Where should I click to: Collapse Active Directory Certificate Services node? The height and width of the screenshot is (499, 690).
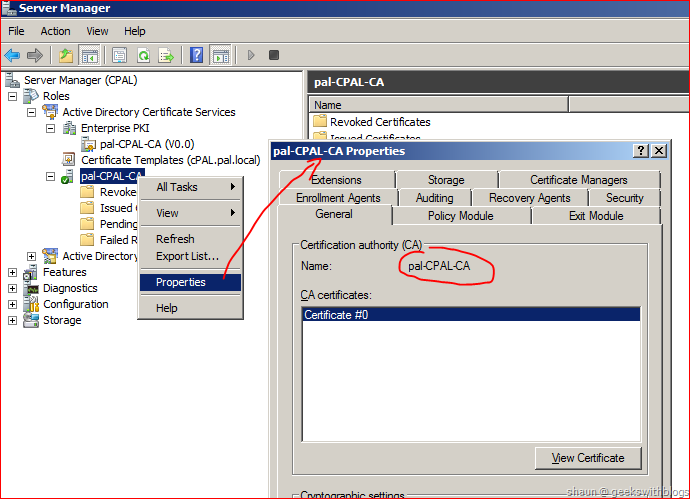[31, 112]
